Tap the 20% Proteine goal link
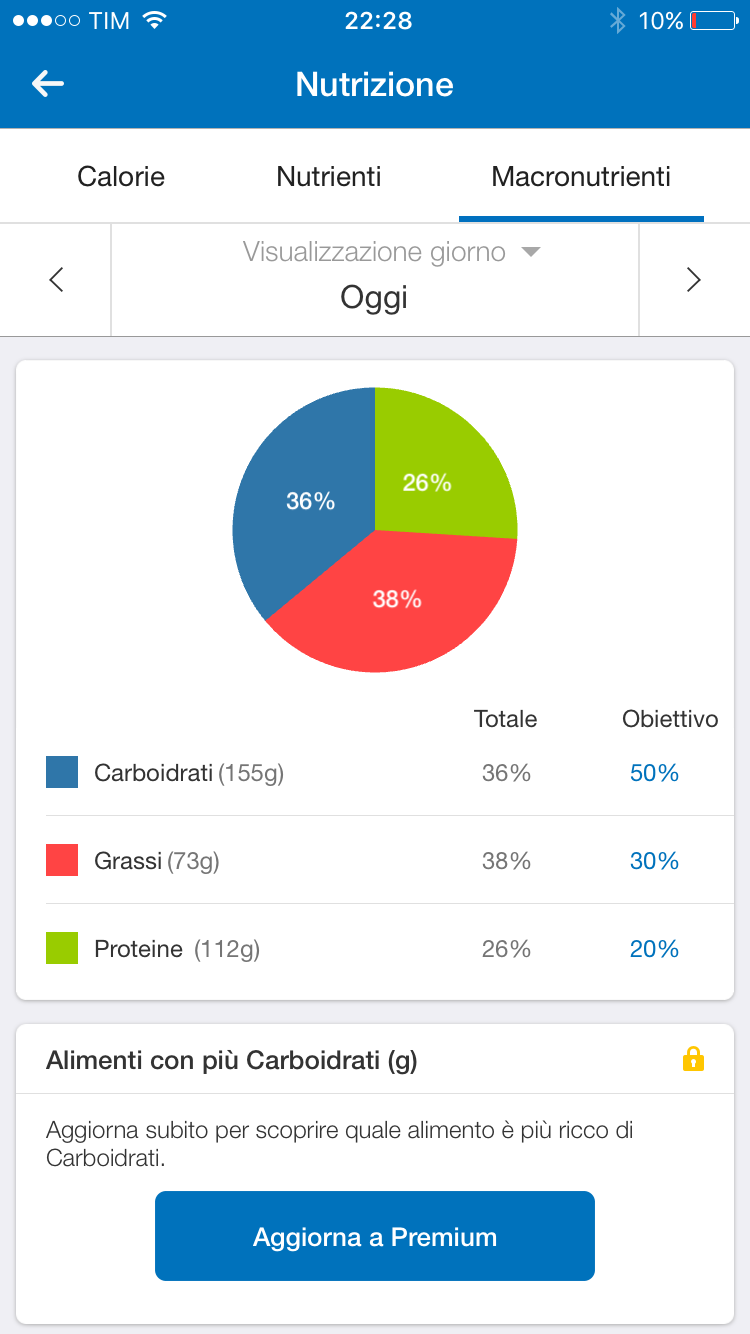 [x=654, y=949]
